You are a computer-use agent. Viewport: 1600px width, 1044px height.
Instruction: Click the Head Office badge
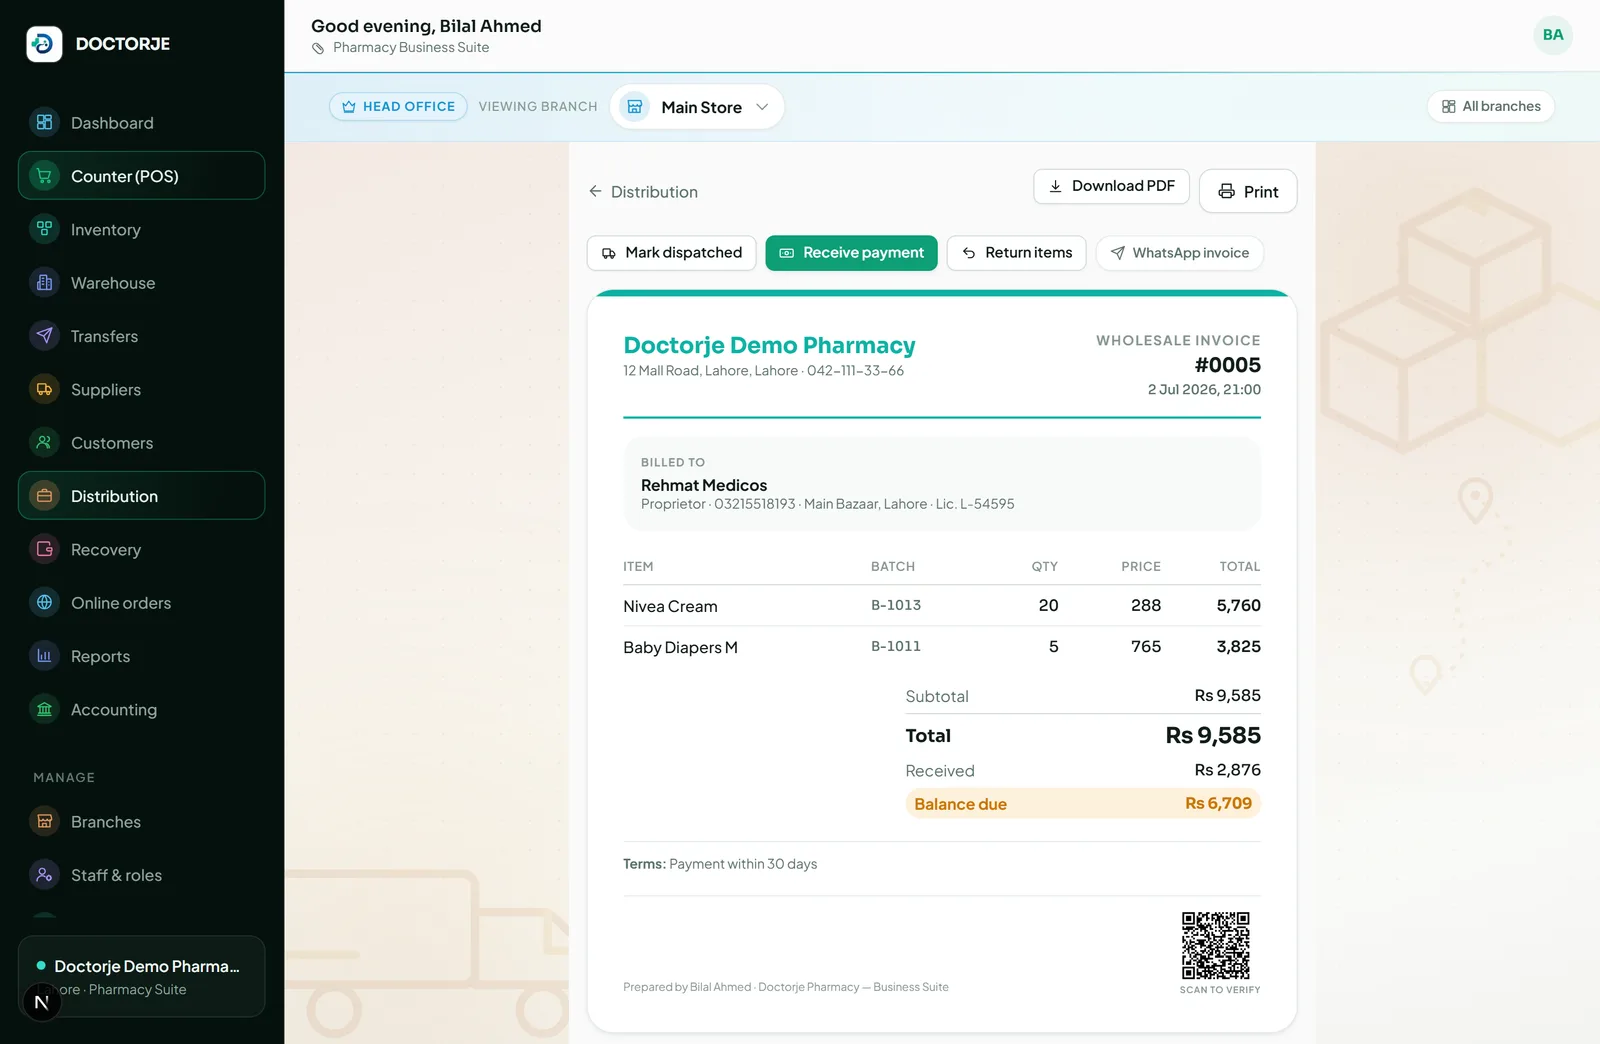[x=398, y=107]
